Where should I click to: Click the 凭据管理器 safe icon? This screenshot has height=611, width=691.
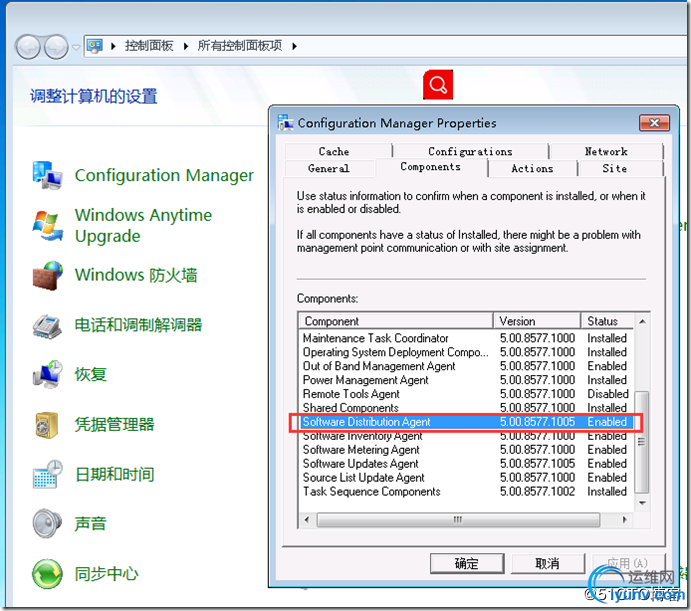pos(47,425)
